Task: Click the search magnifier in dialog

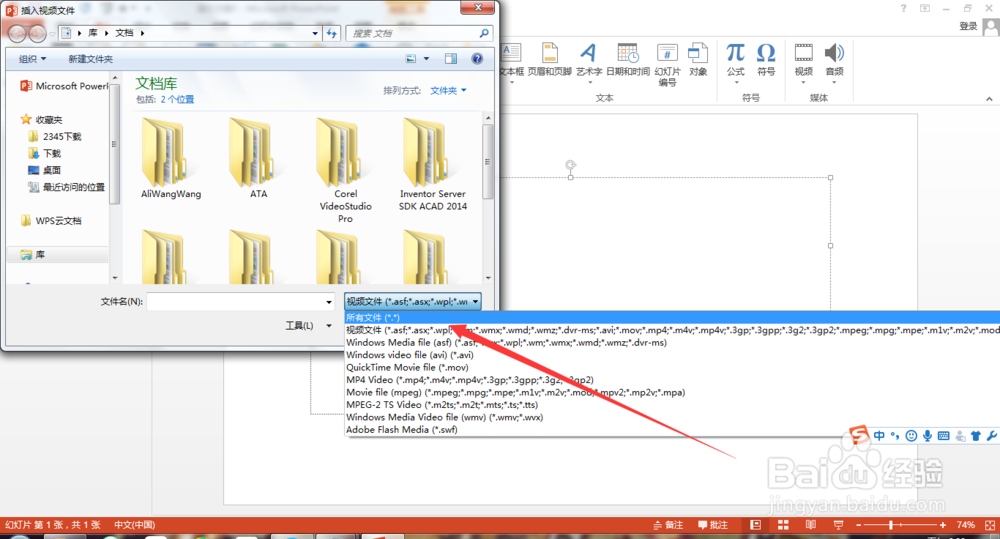Action: pyautogui.click(x=484, y=33)
